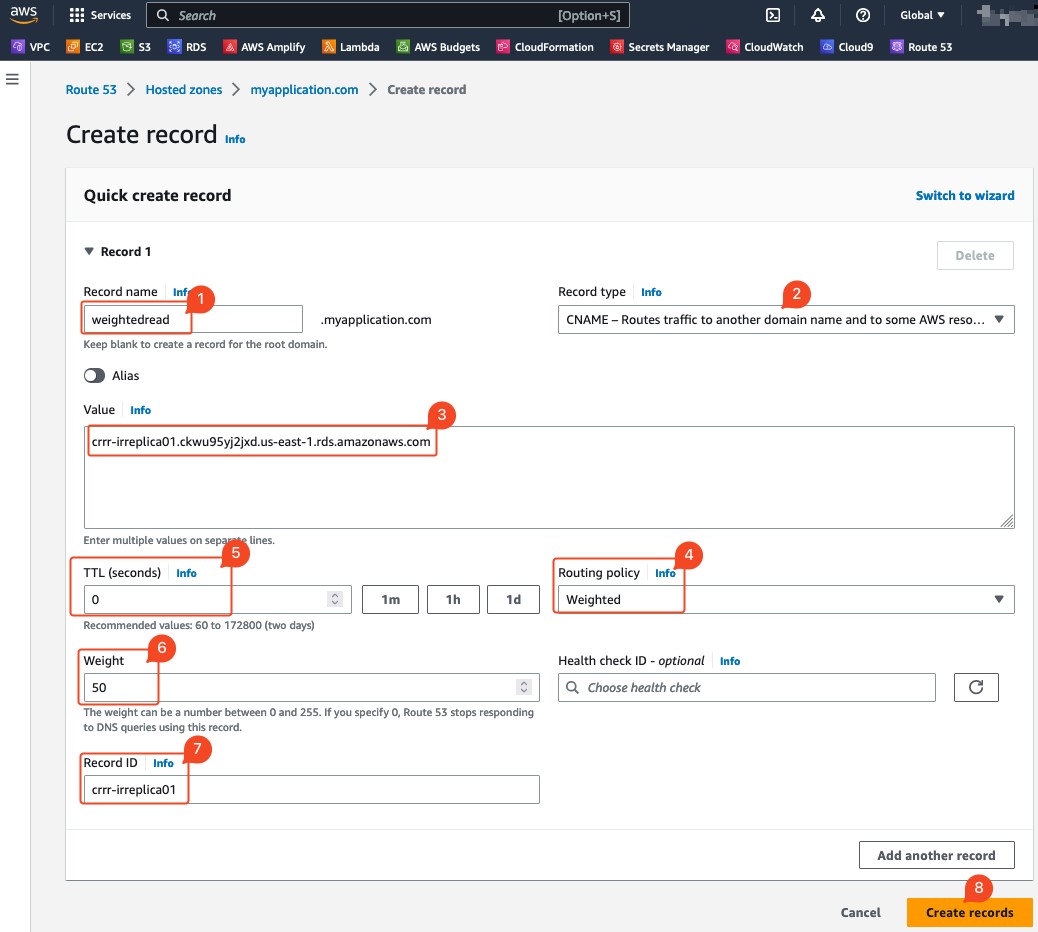Image resolution: width=1038 pixels, height=932 pixels.
Task: Open Info link for Health check ID
Action: 730,661
